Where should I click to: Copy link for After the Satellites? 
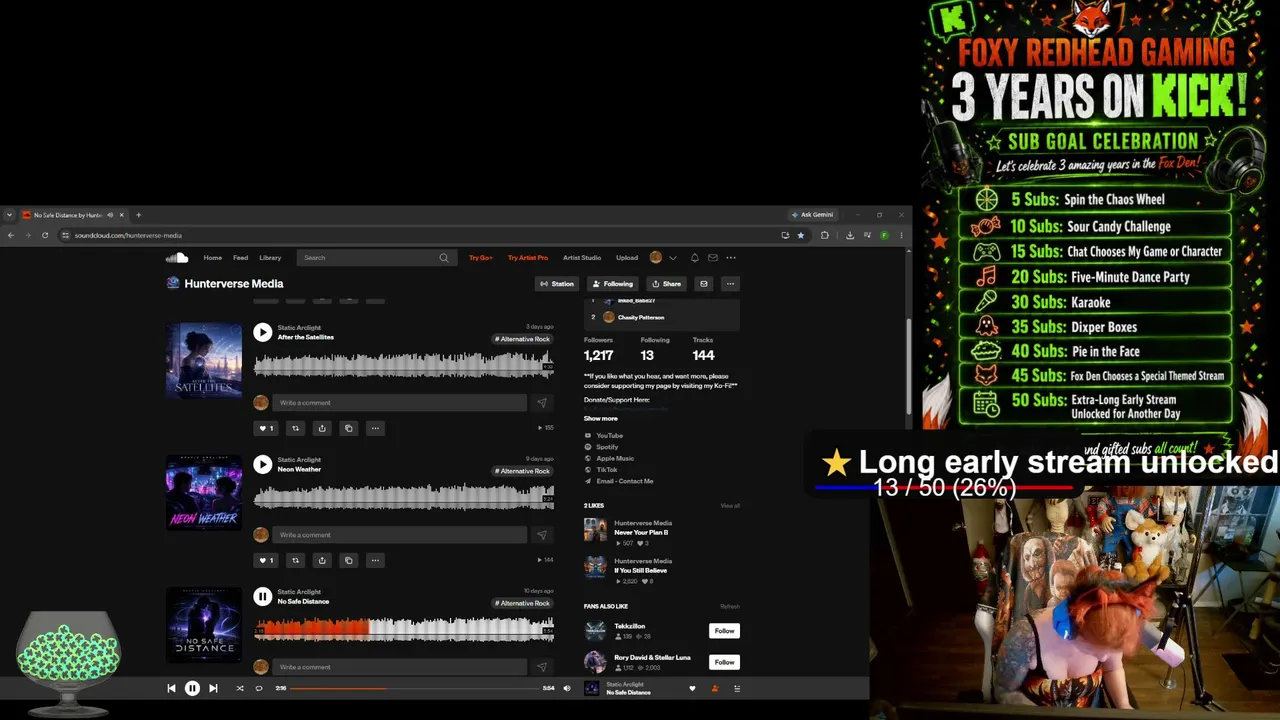tap(349, 428)
